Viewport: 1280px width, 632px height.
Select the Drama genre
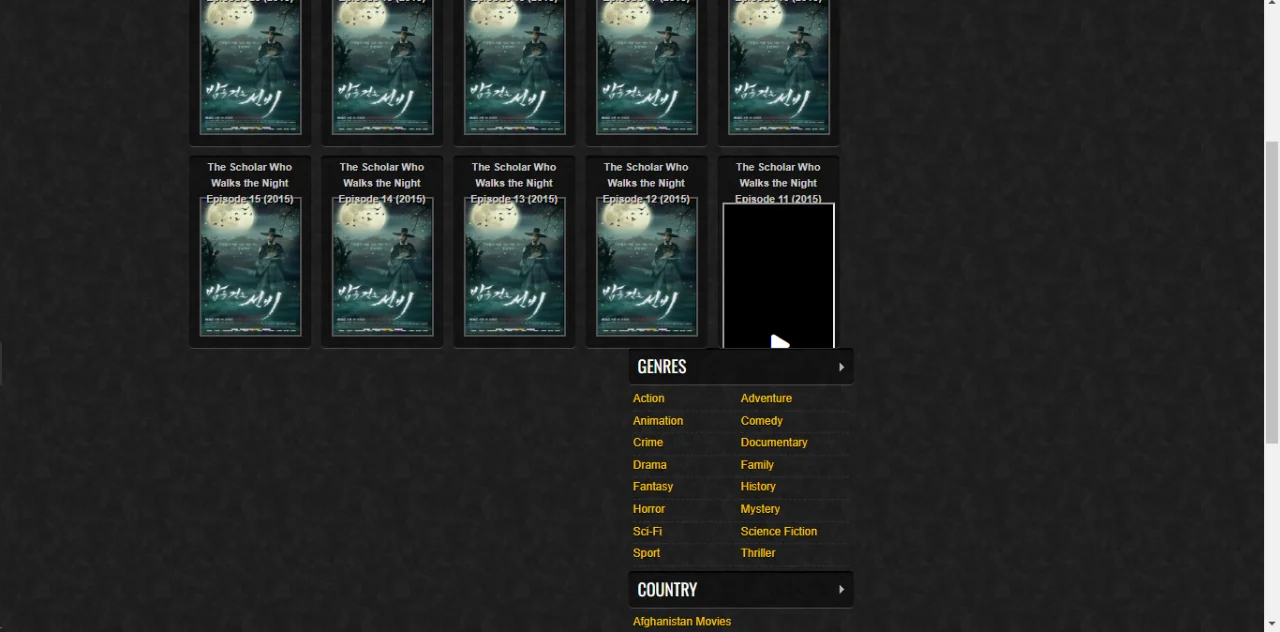(x=650, y=465)
